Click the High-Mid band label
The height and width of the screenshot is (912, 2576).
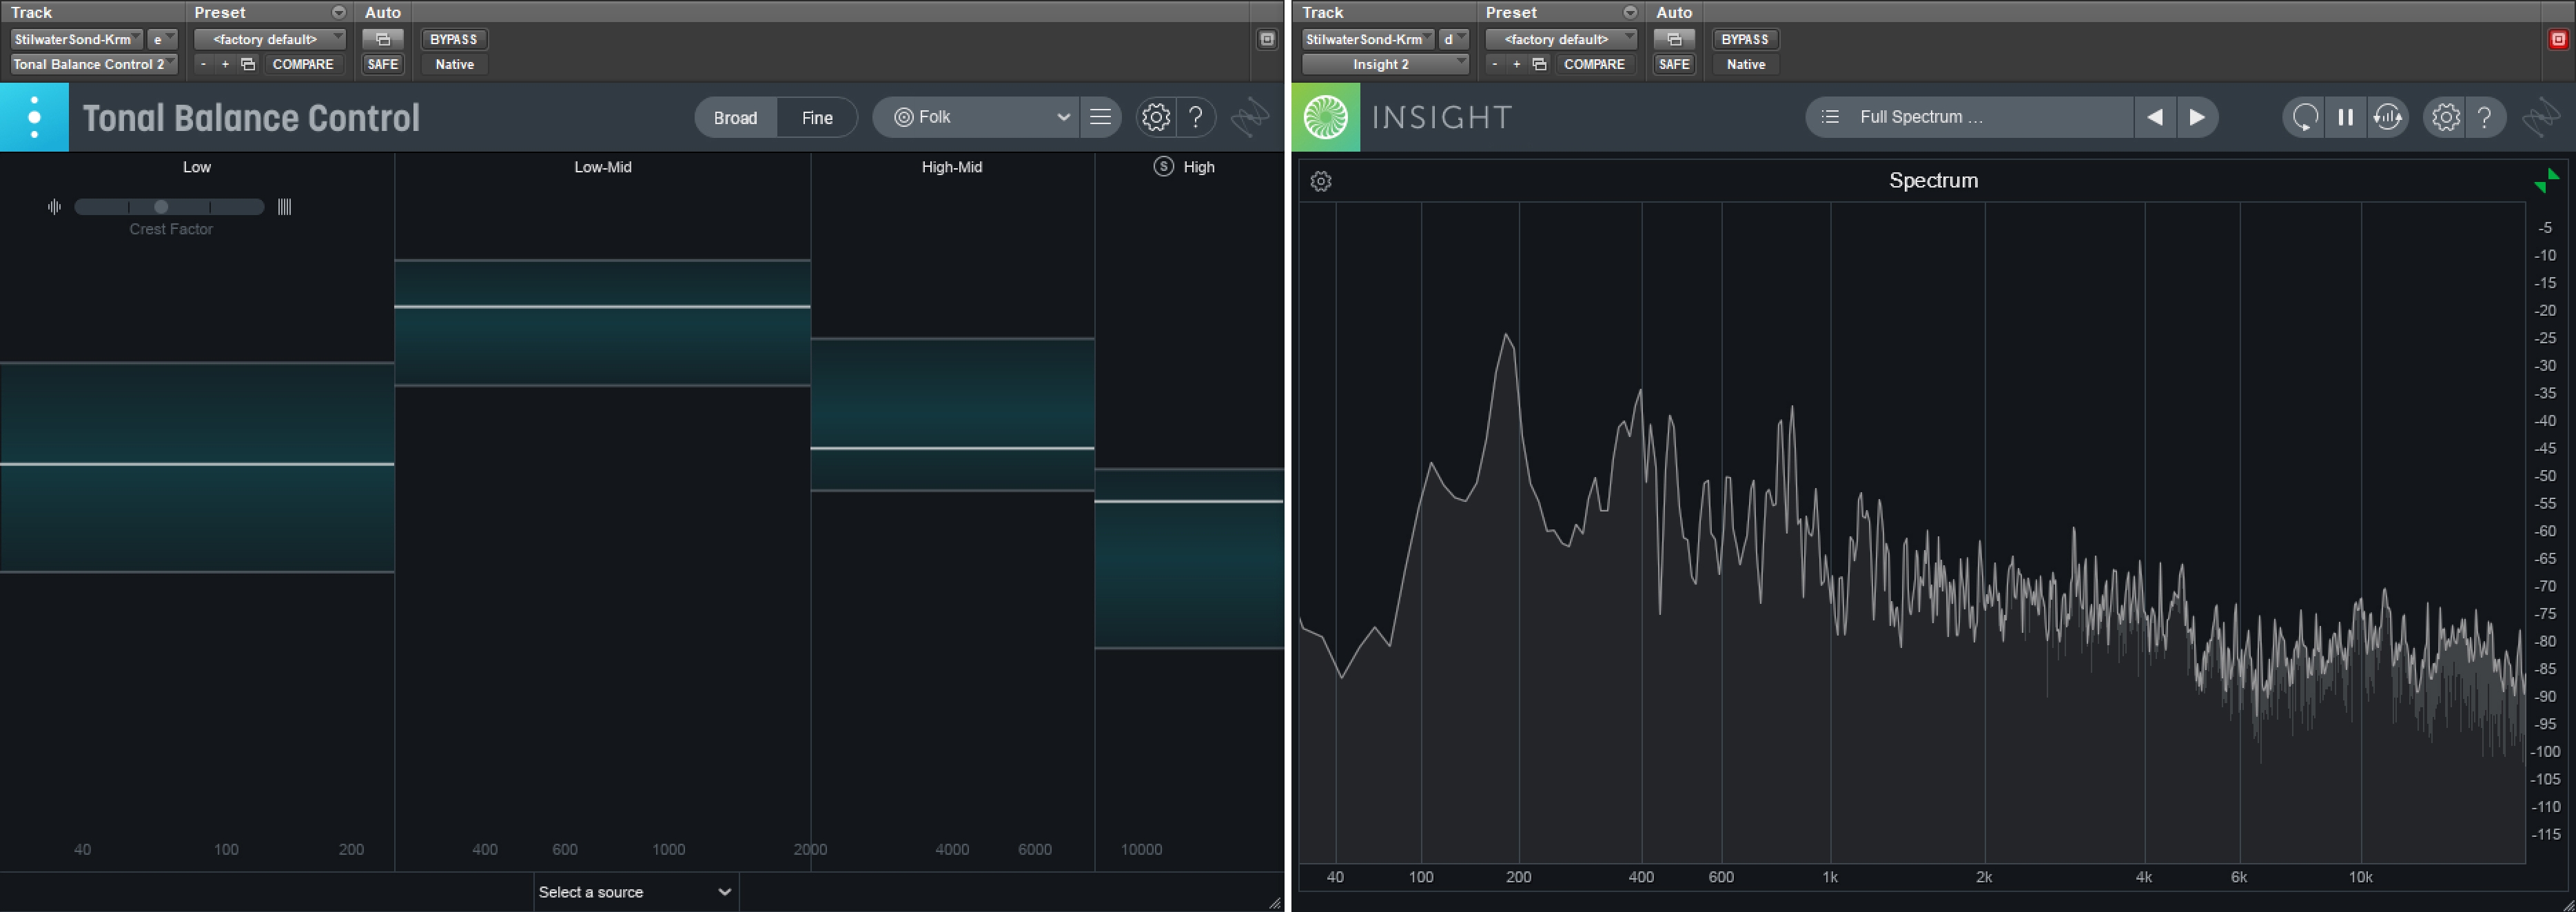952,167
